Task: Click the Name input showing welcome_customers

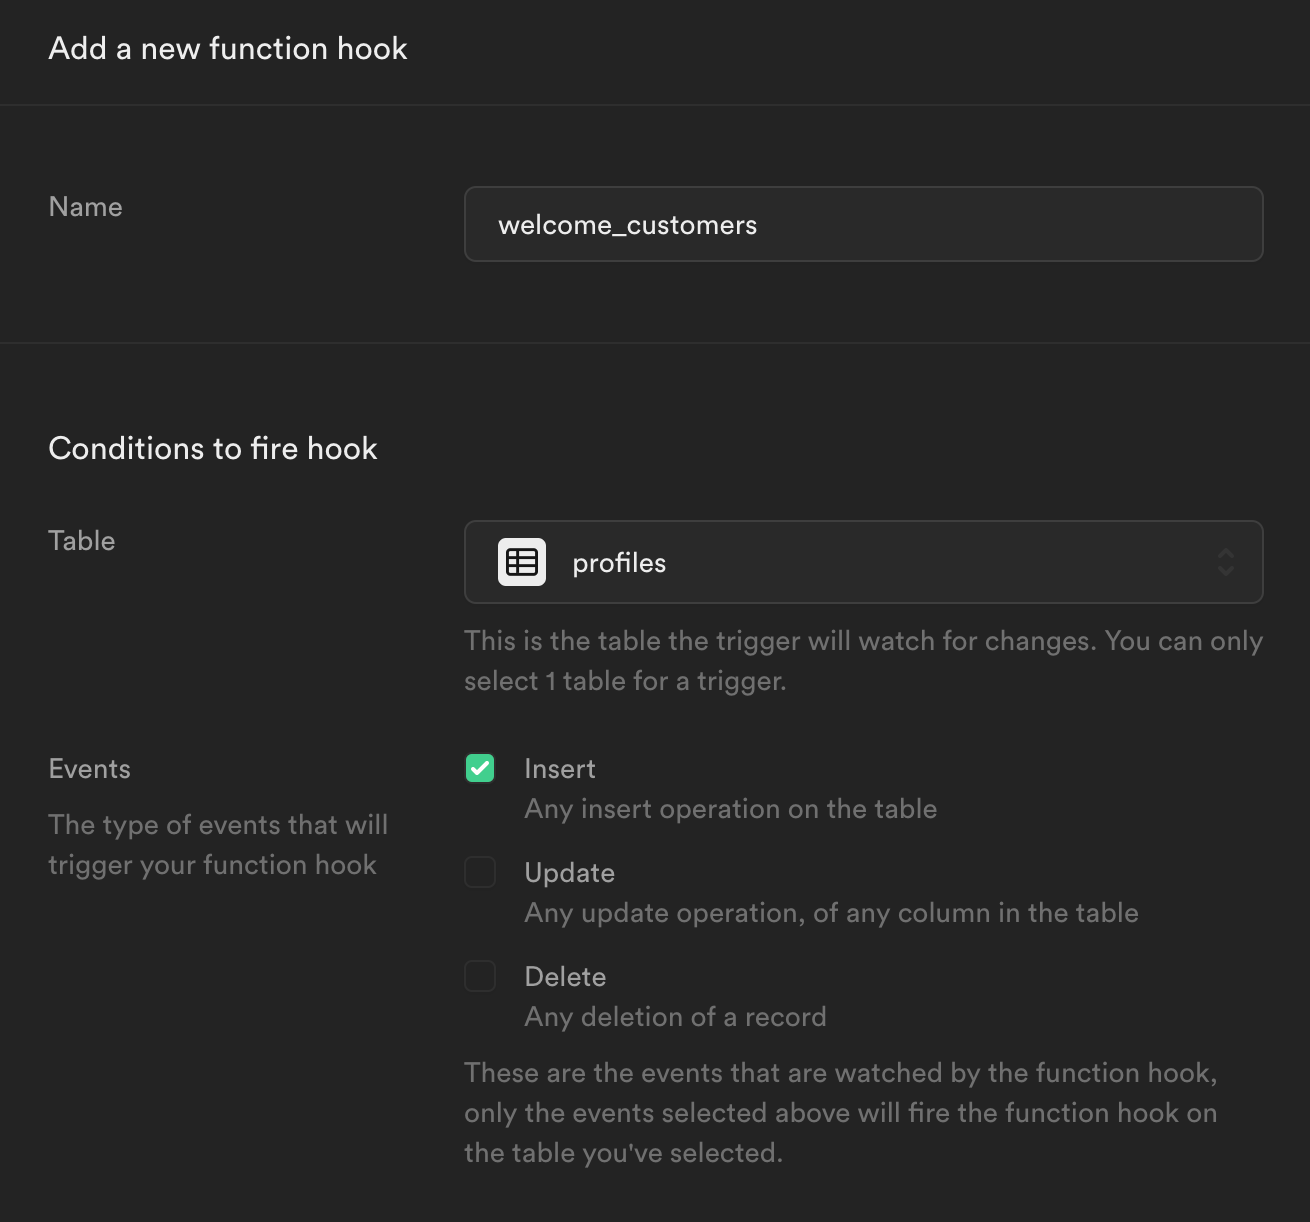Action: (863, 224)
